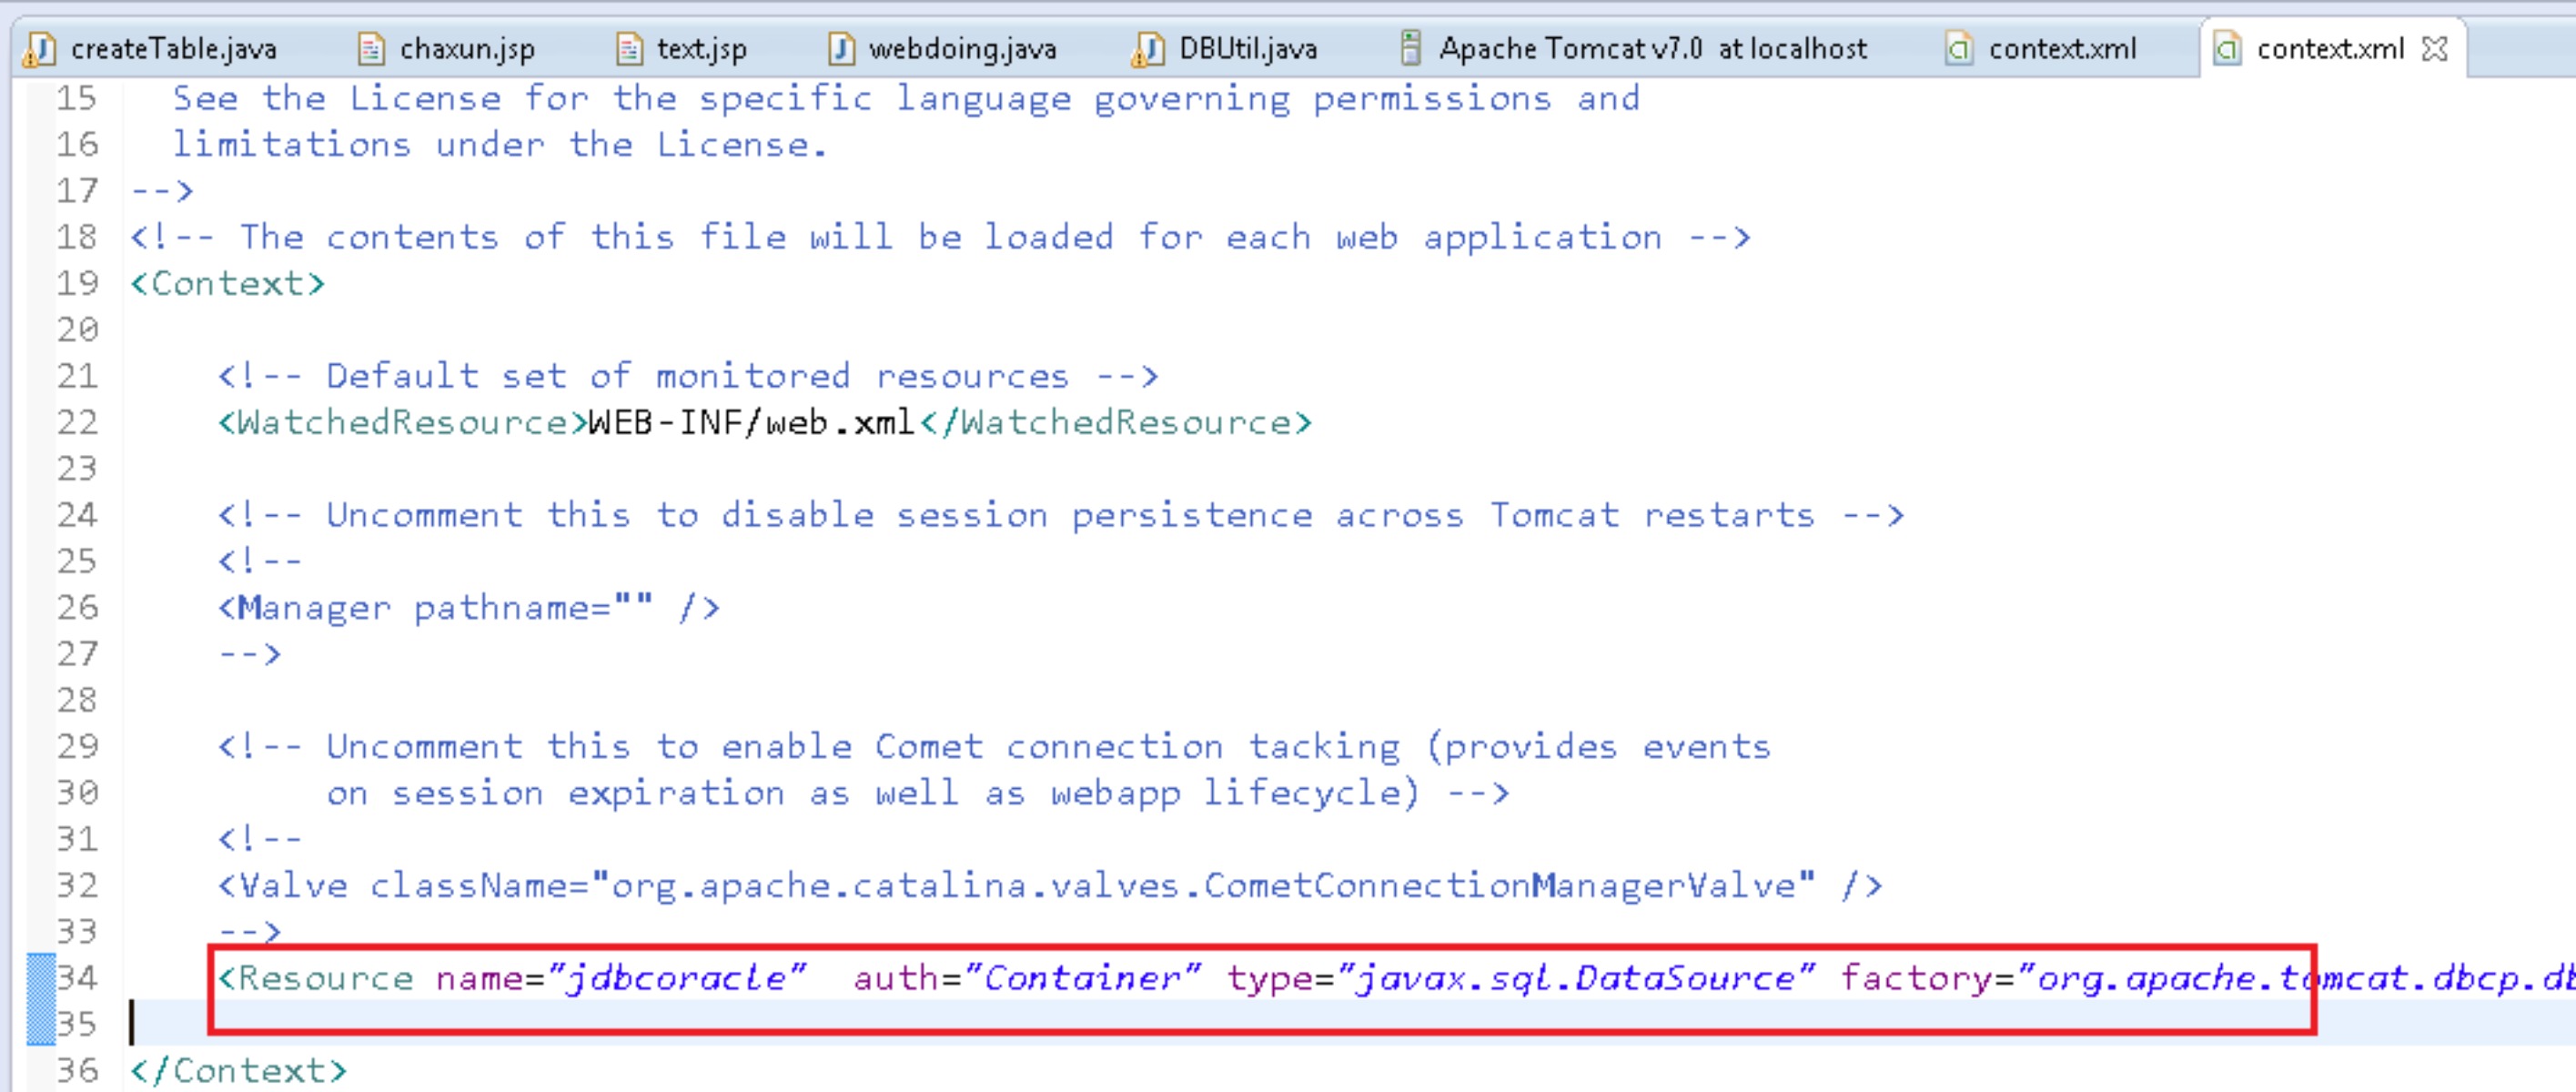Click the Tomcat server tab icon

click(x=1410, y=48)
